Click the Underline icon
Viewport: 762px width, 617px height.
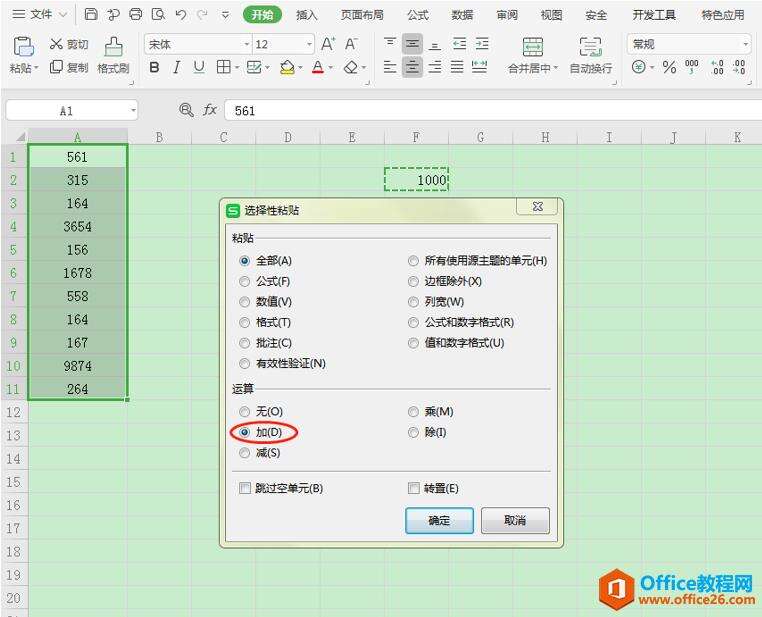point(199,67)
